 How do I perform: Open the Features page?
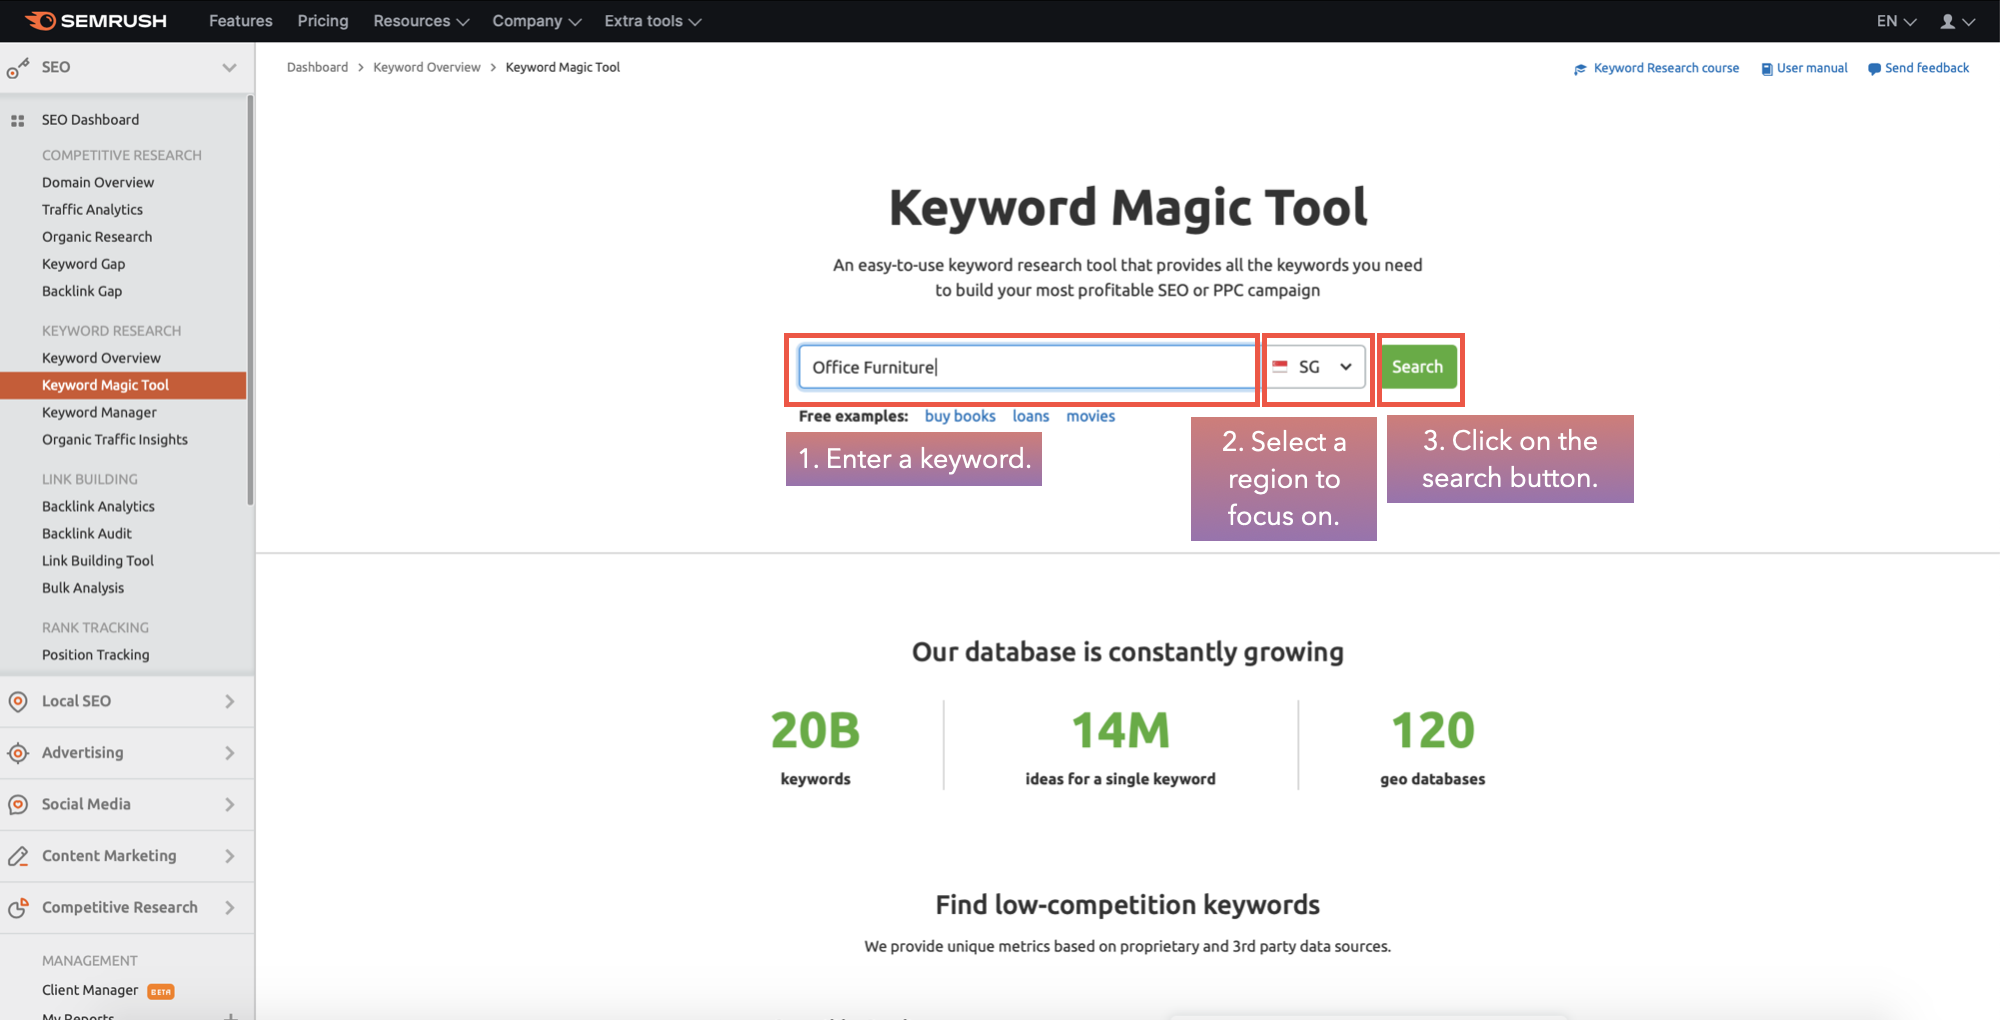(x=240, y=21)
